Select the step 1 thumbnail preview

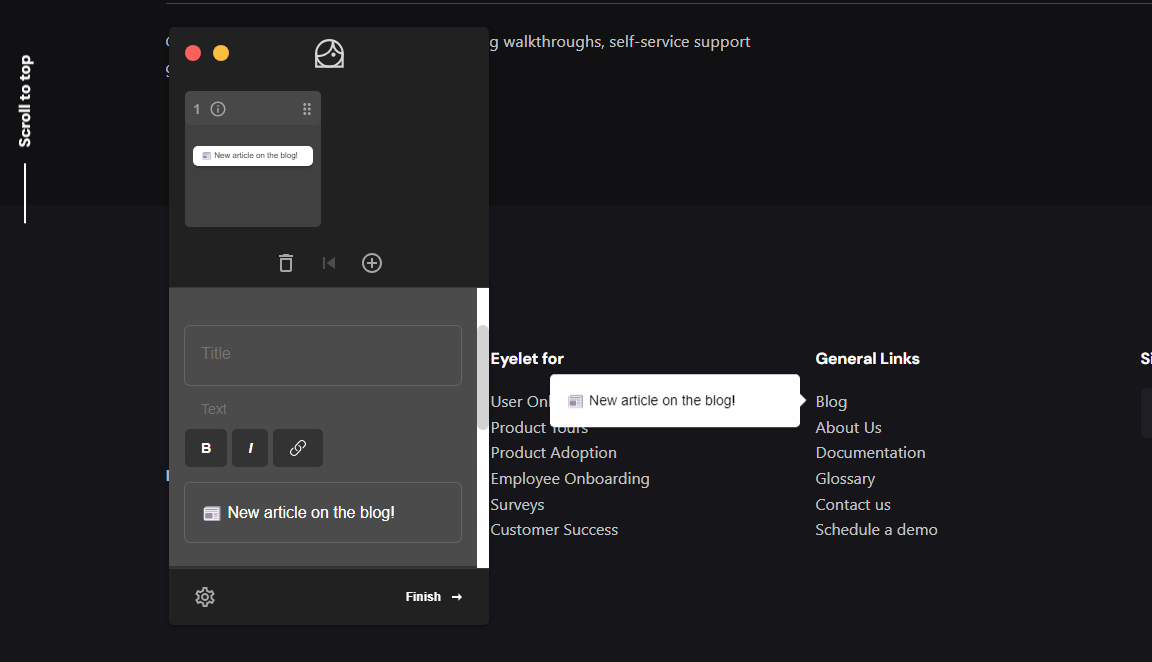(253, 172)
